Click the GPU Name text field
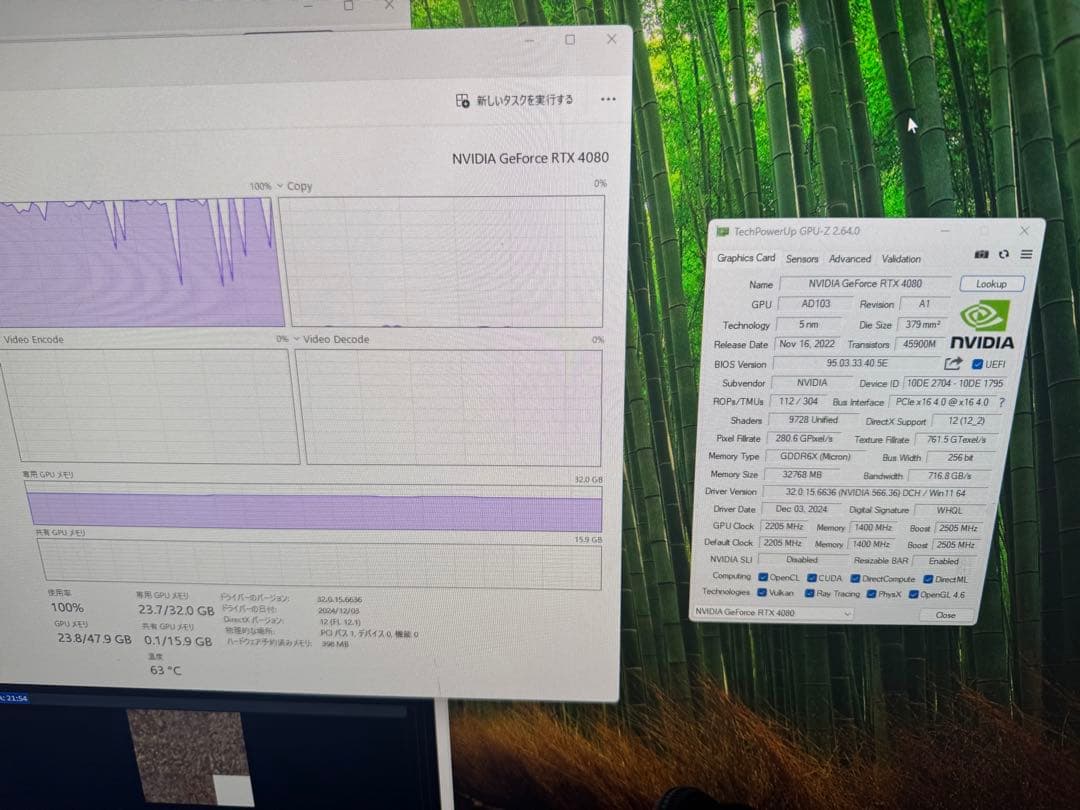The height and width of the screenshot is (810, 1080). [865, 284]
